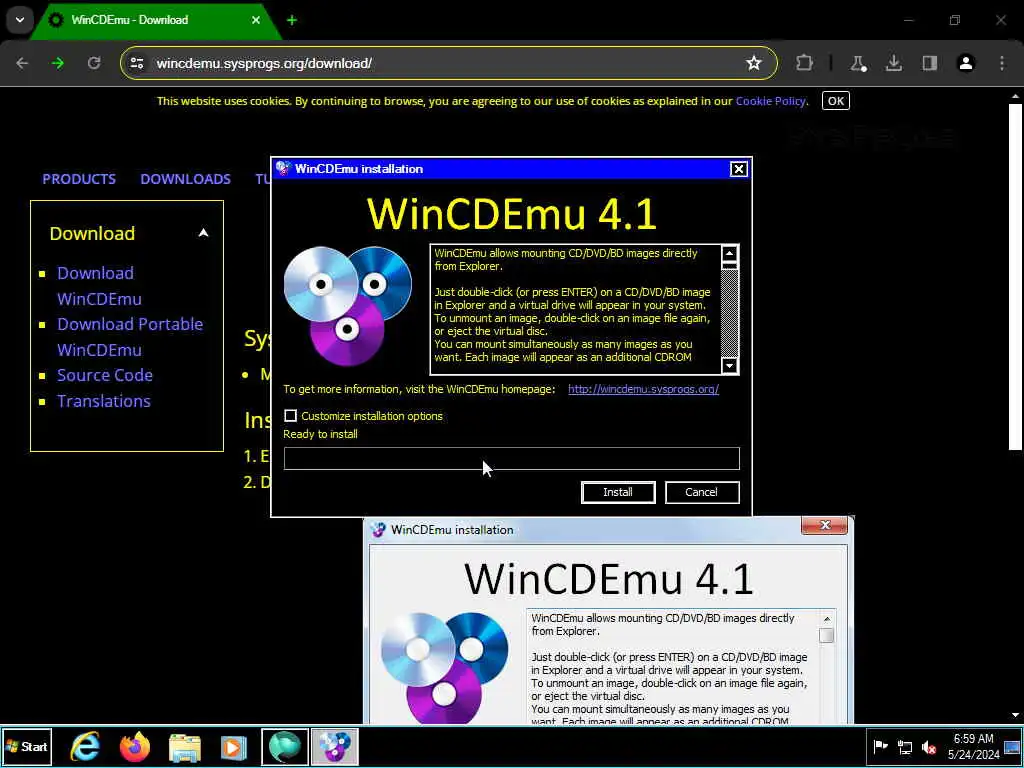This screenshot has width=1024, height=768.
Task: Open the Chrome Labs flask icon
Action: [x=857, y=63]
